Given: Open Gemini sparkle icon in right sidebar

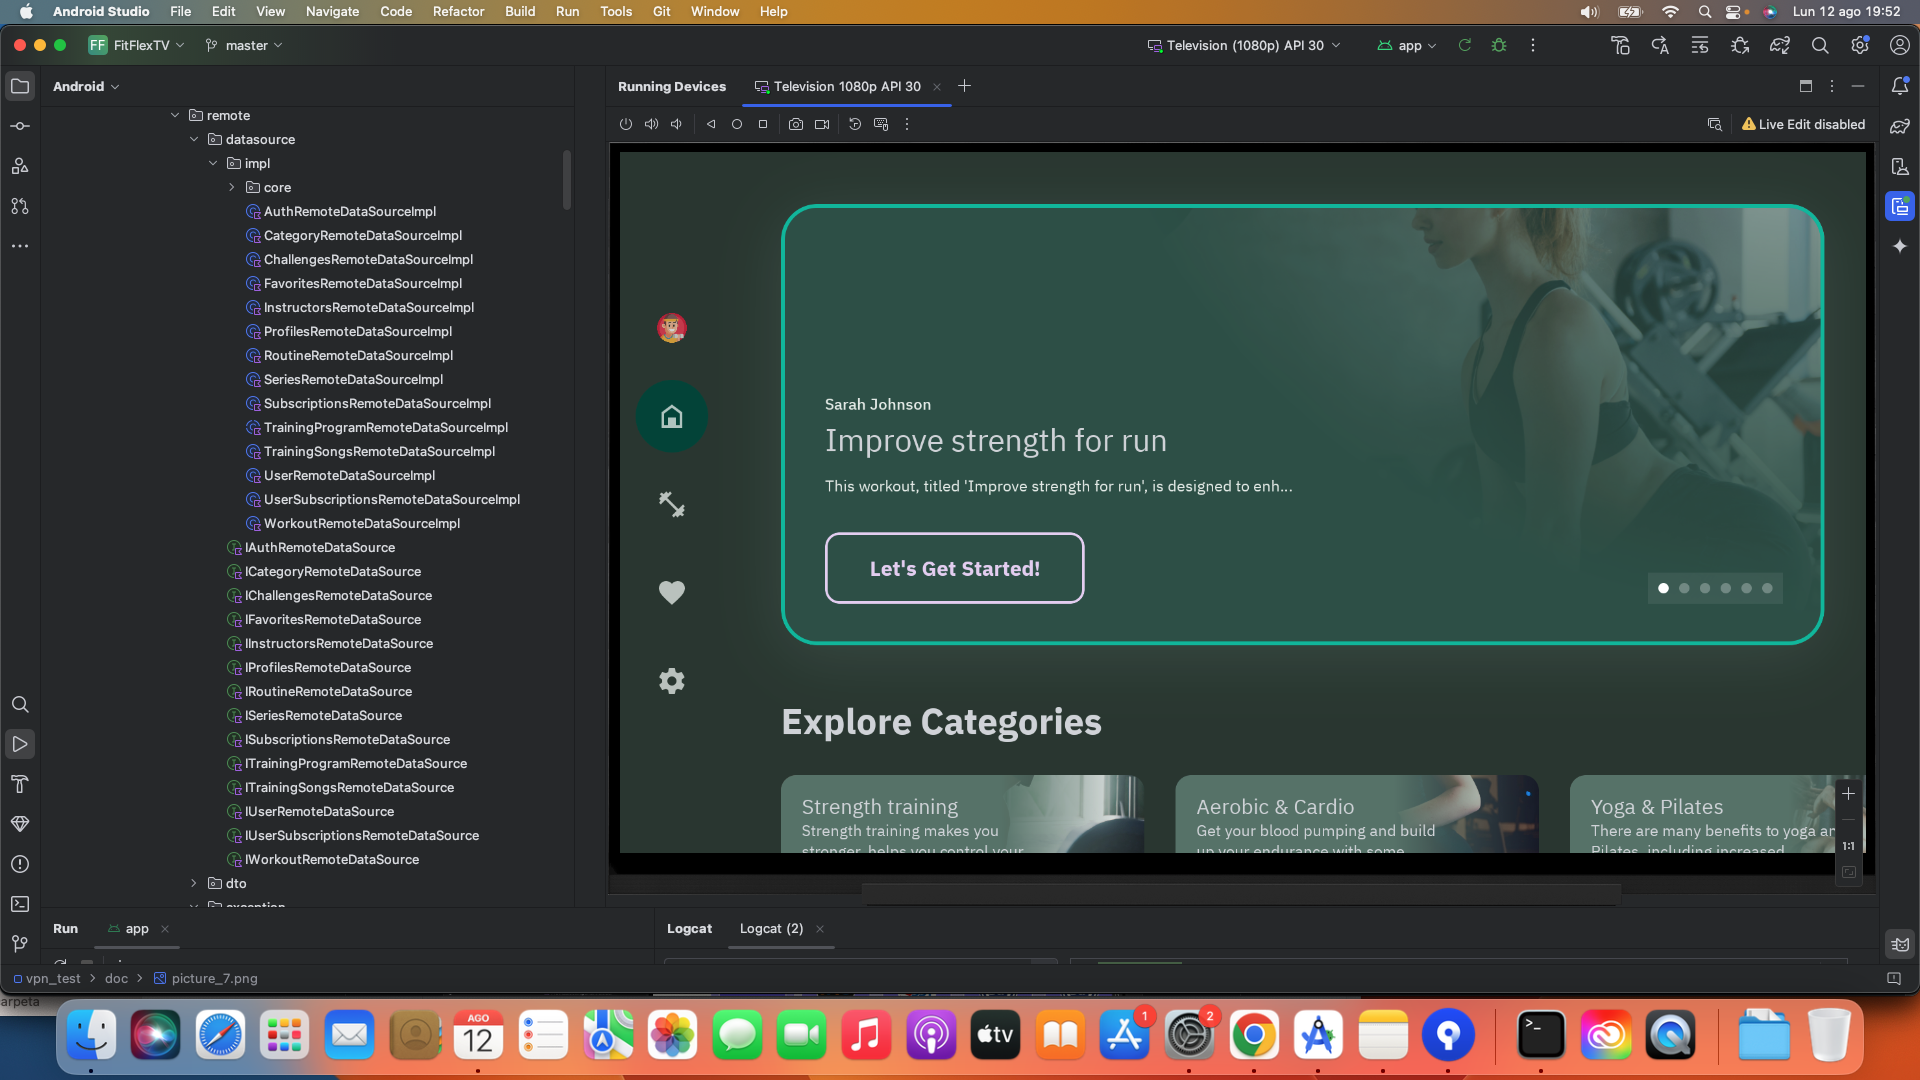Looking at the screenshot, I should [1900, 247].
